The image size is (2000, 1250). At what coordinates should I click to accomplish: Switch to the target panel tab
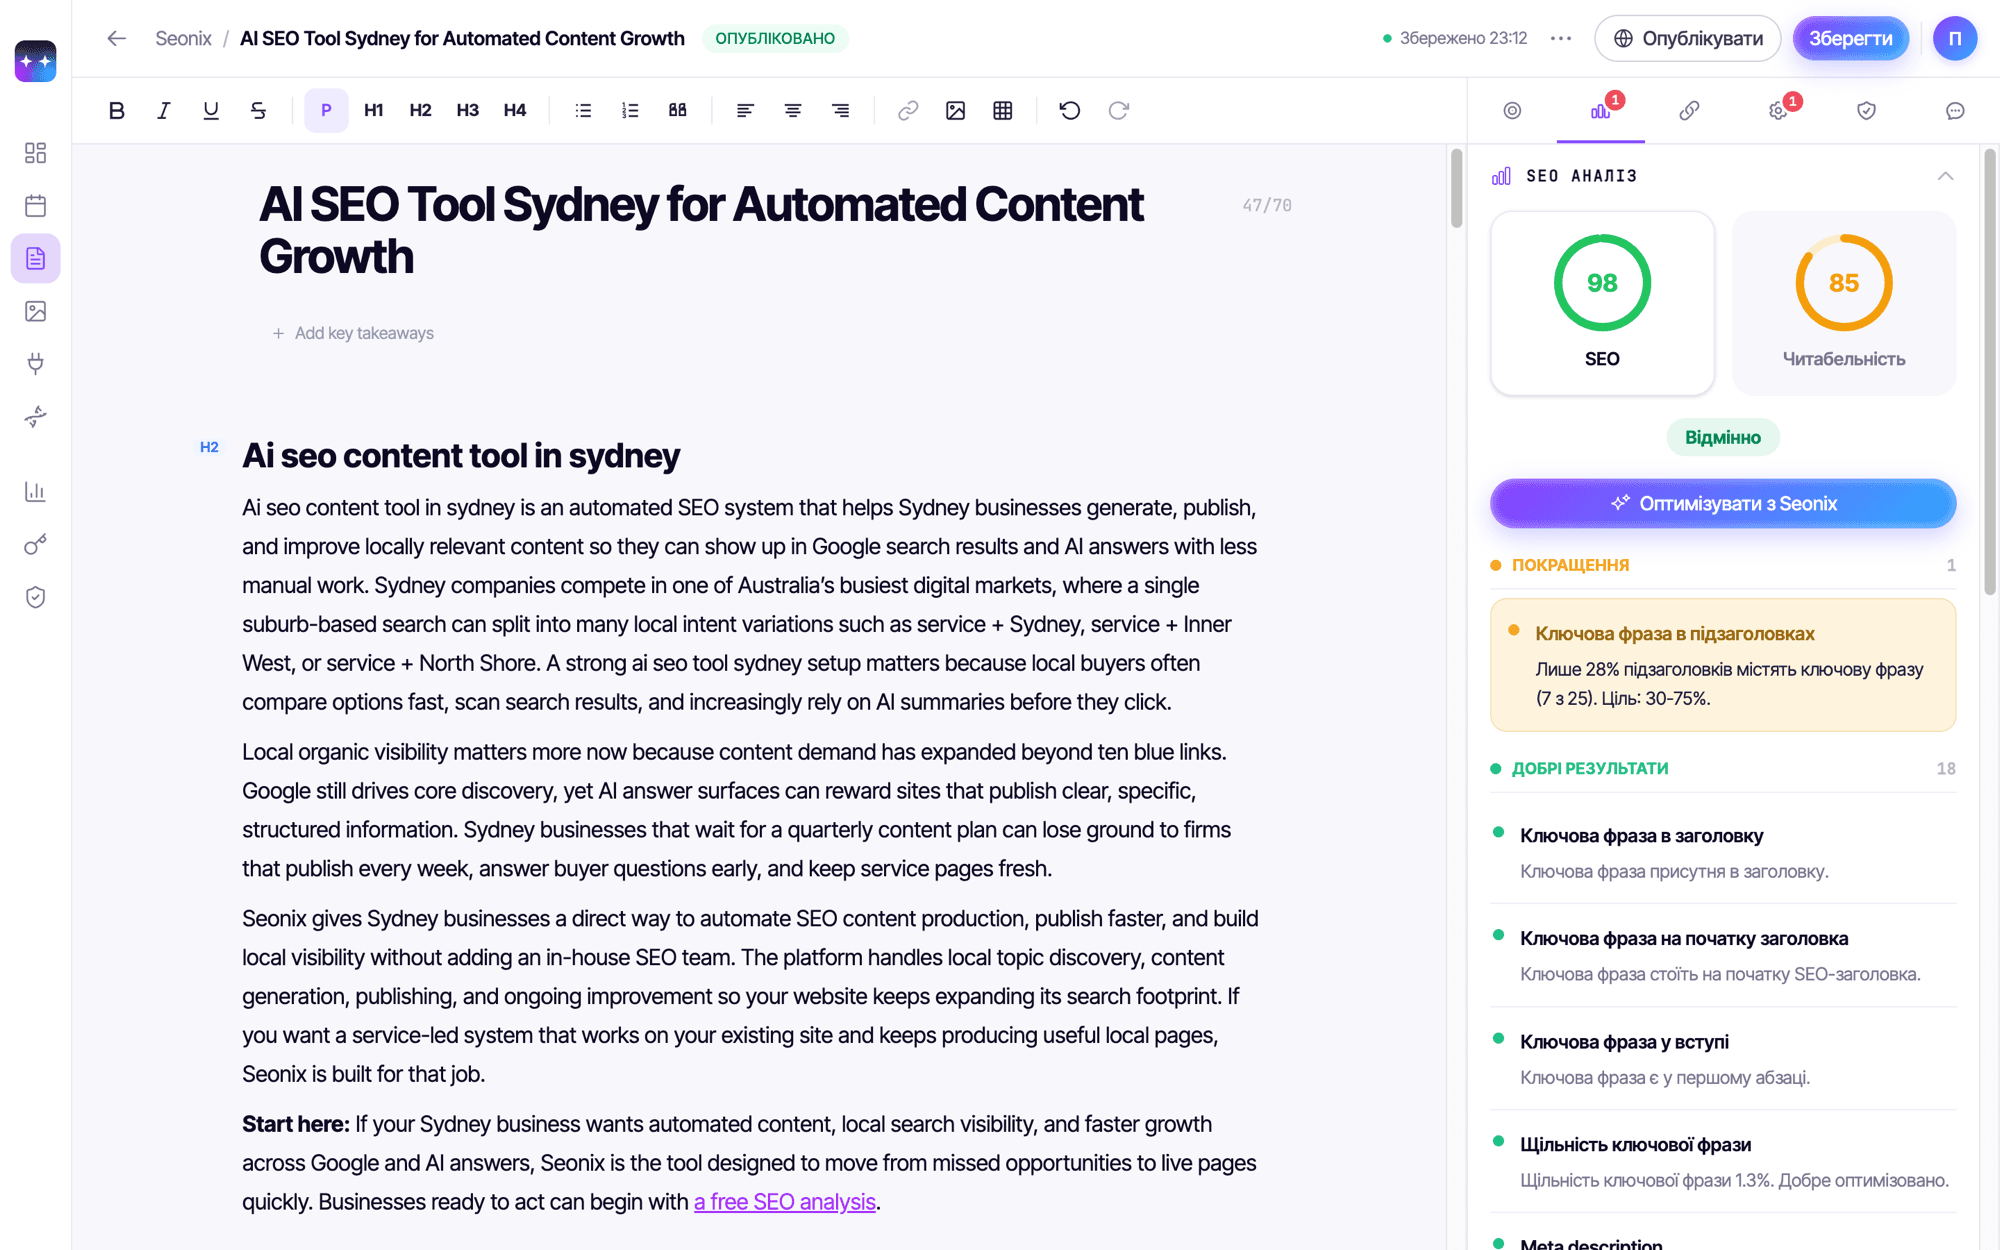1512,110
